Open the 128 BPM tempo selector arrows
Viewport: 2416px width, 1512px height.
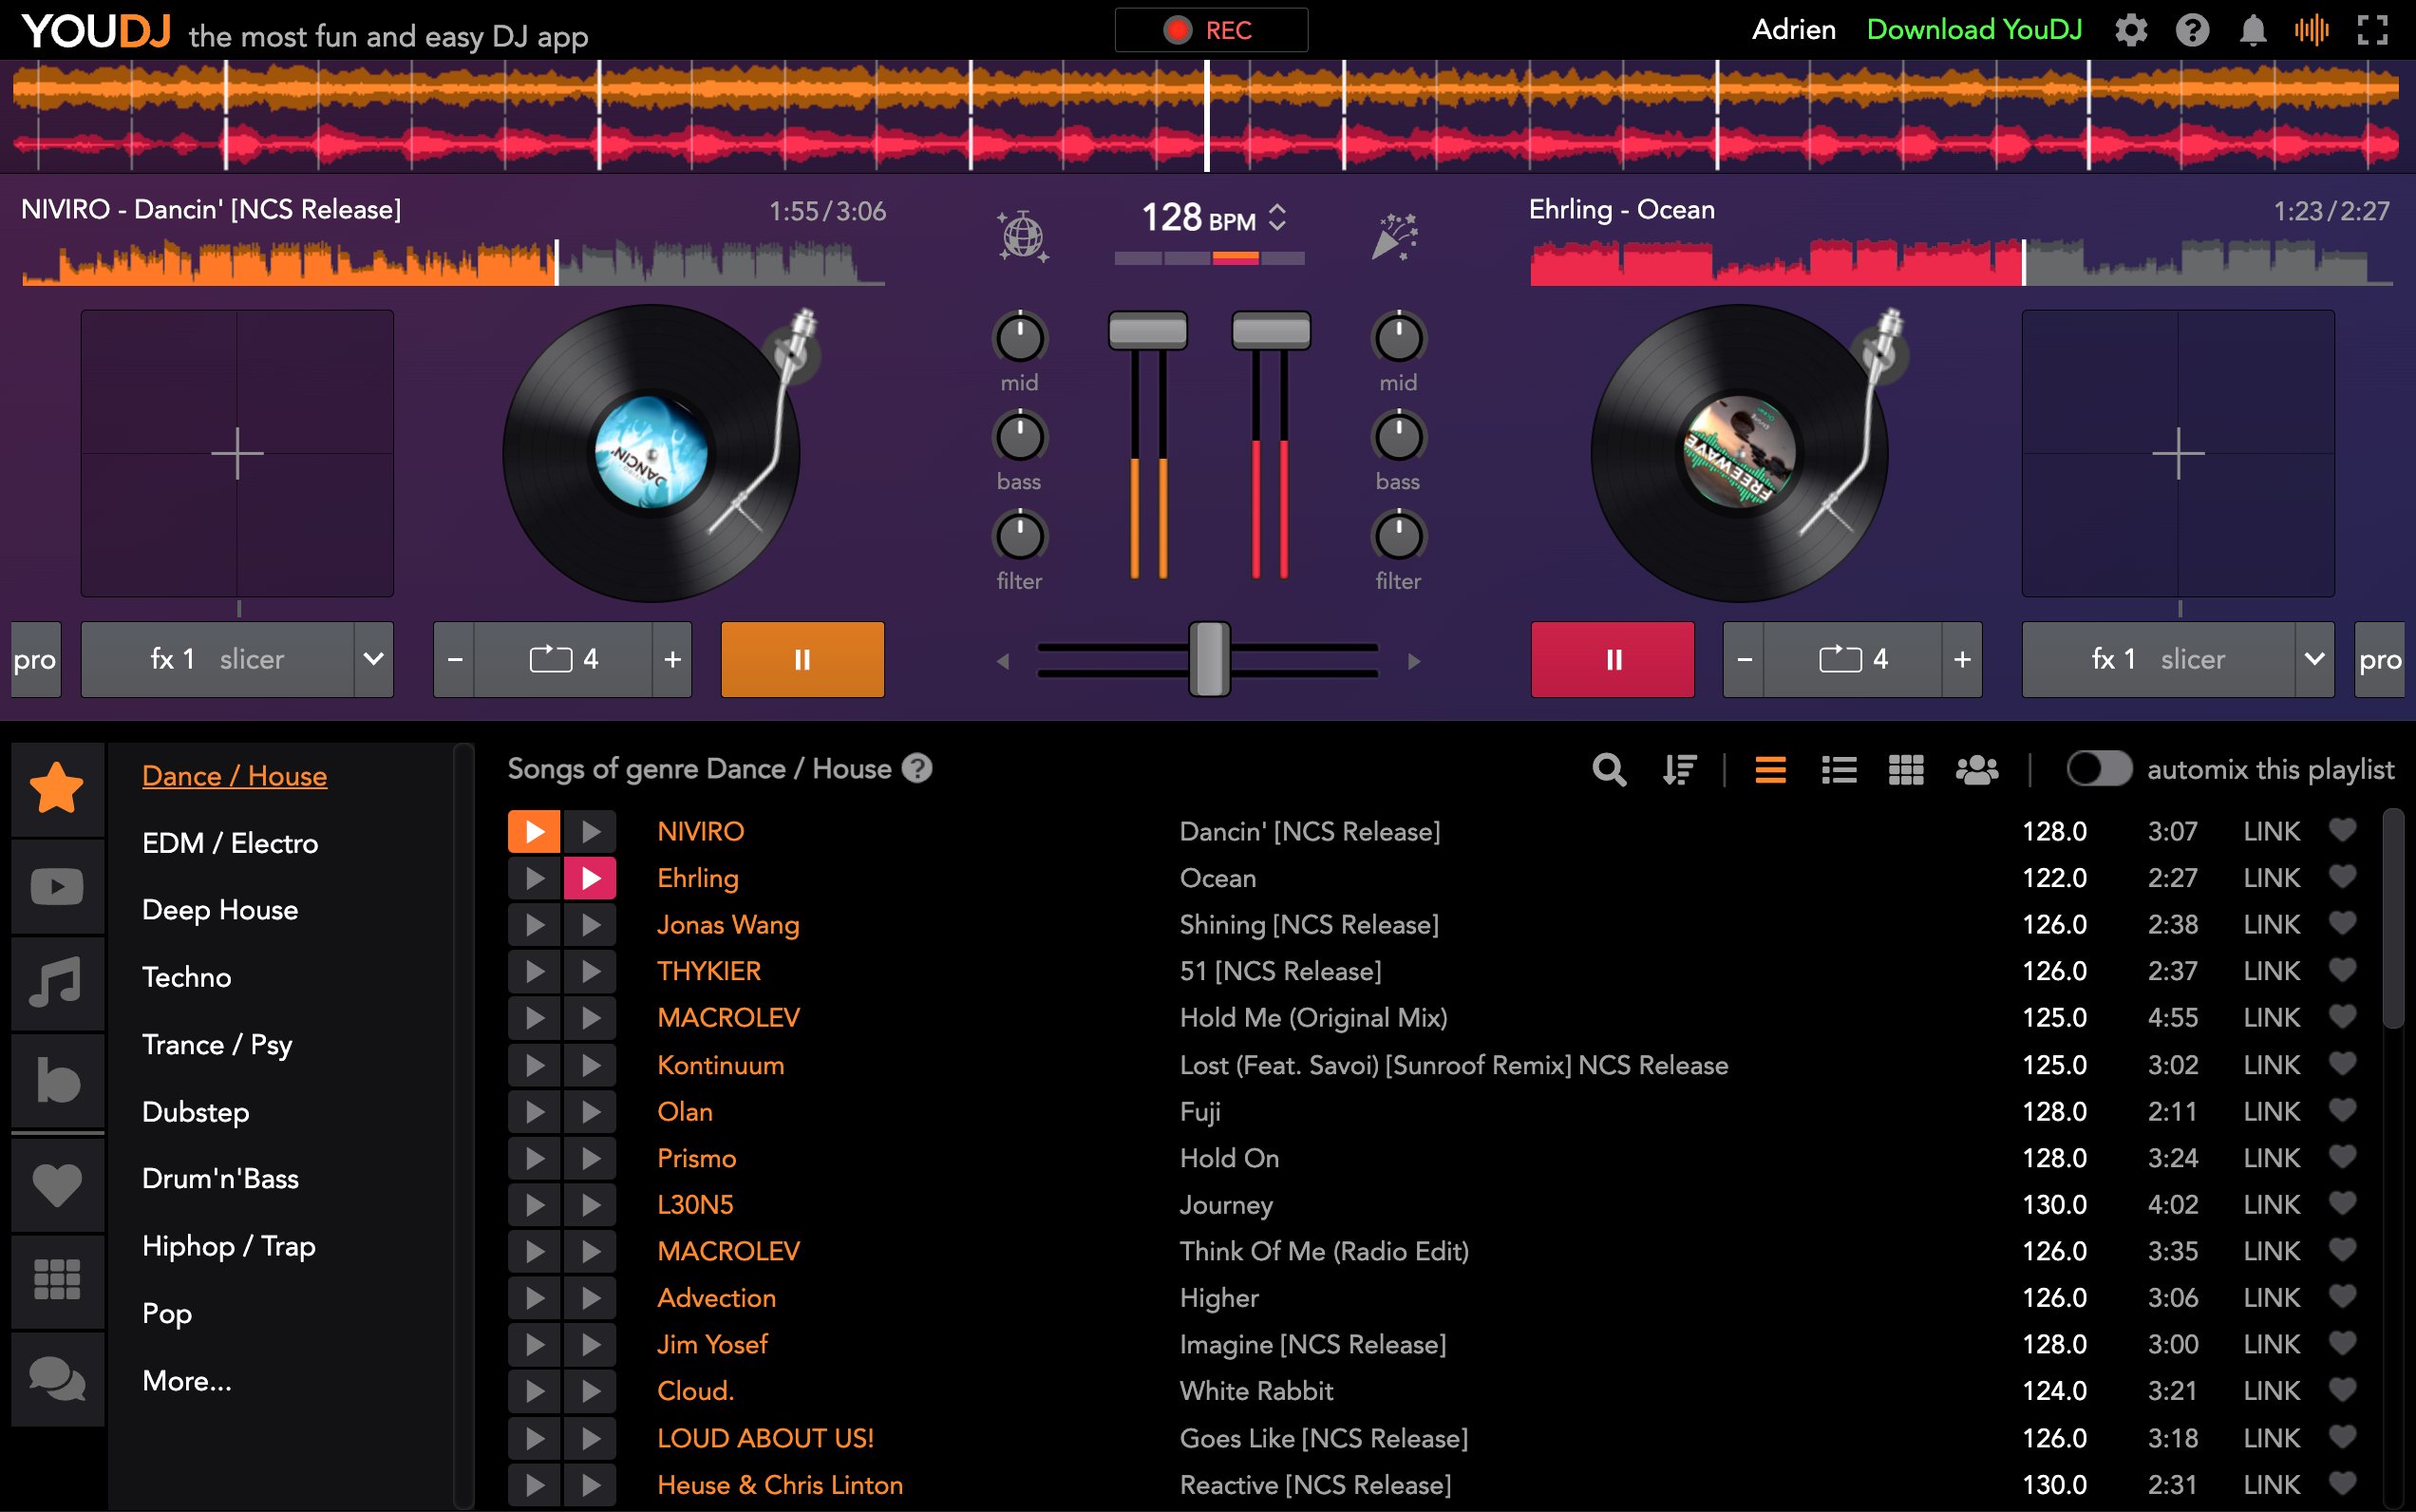point(1277,217)
